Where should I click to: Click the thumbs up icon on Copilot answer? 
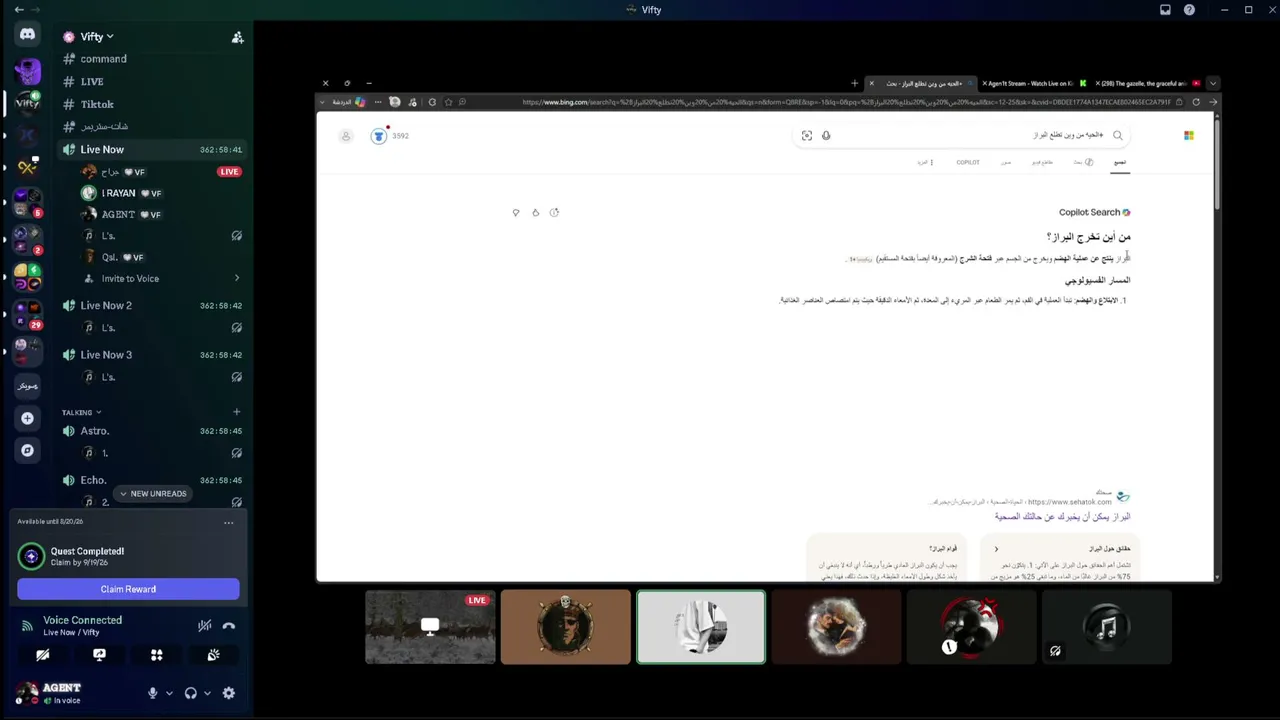coord(535,212)
